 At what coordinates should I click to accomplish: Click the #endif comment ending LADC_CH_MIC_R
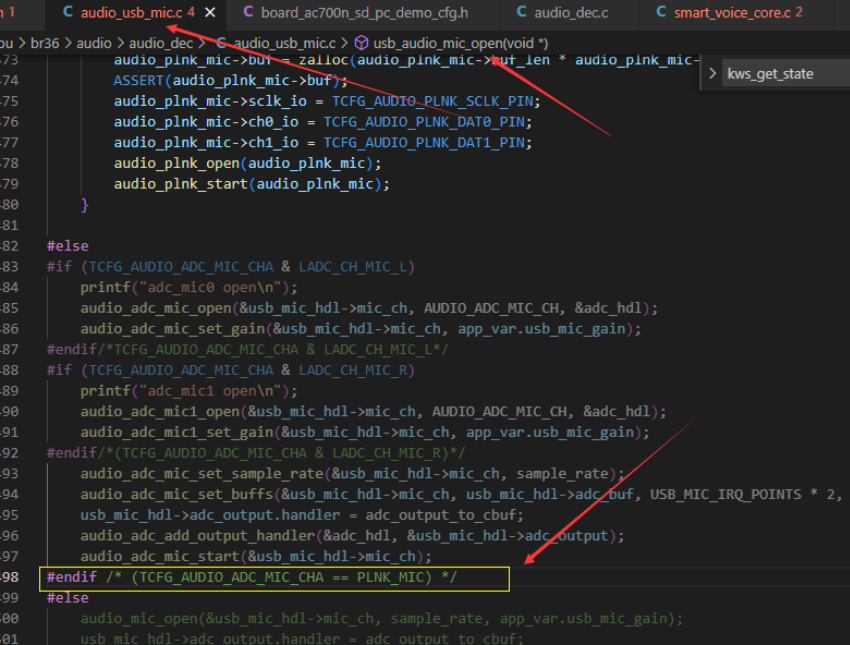(x=256, y=453)
